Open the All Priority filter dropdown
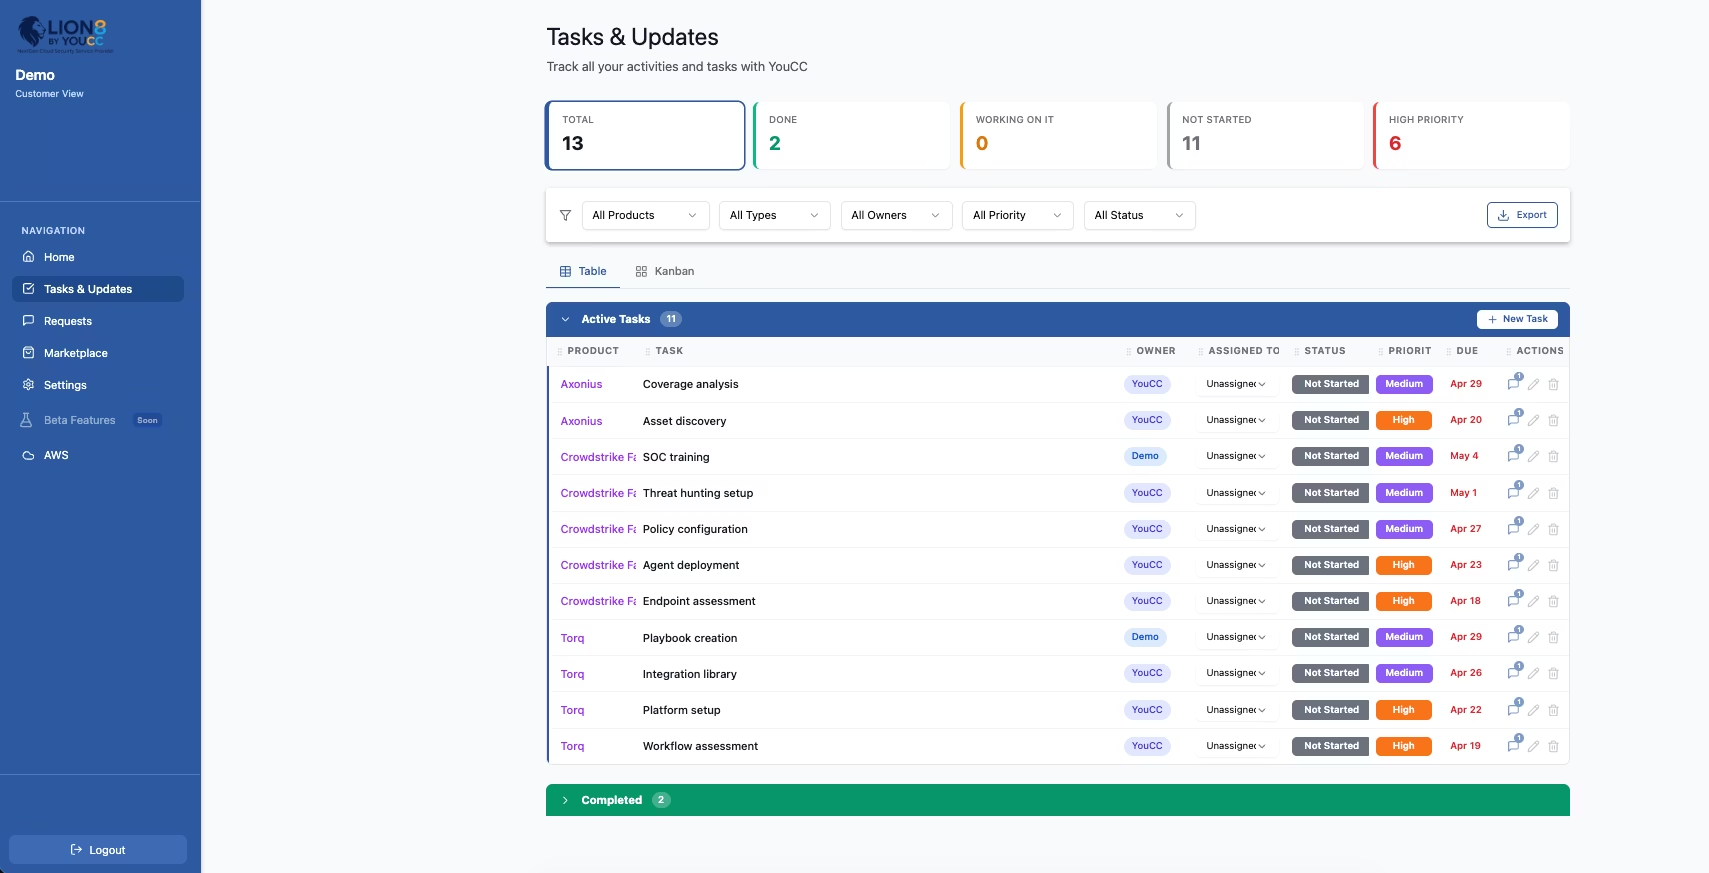Viewport: 1709px width, 873px height. pyautogui.click(x=1017, y=215)
